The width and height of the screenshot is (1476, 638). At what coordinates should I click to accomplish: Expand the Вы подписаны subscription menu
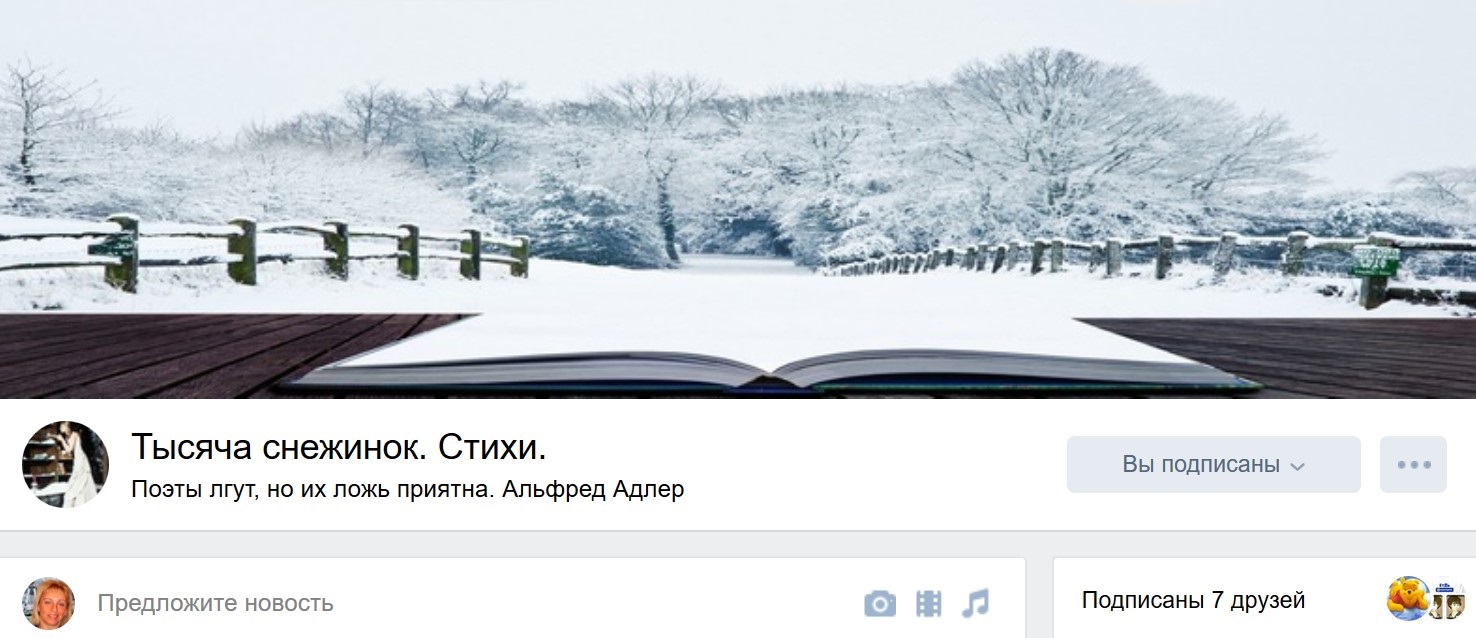(x=1213, y=465)
